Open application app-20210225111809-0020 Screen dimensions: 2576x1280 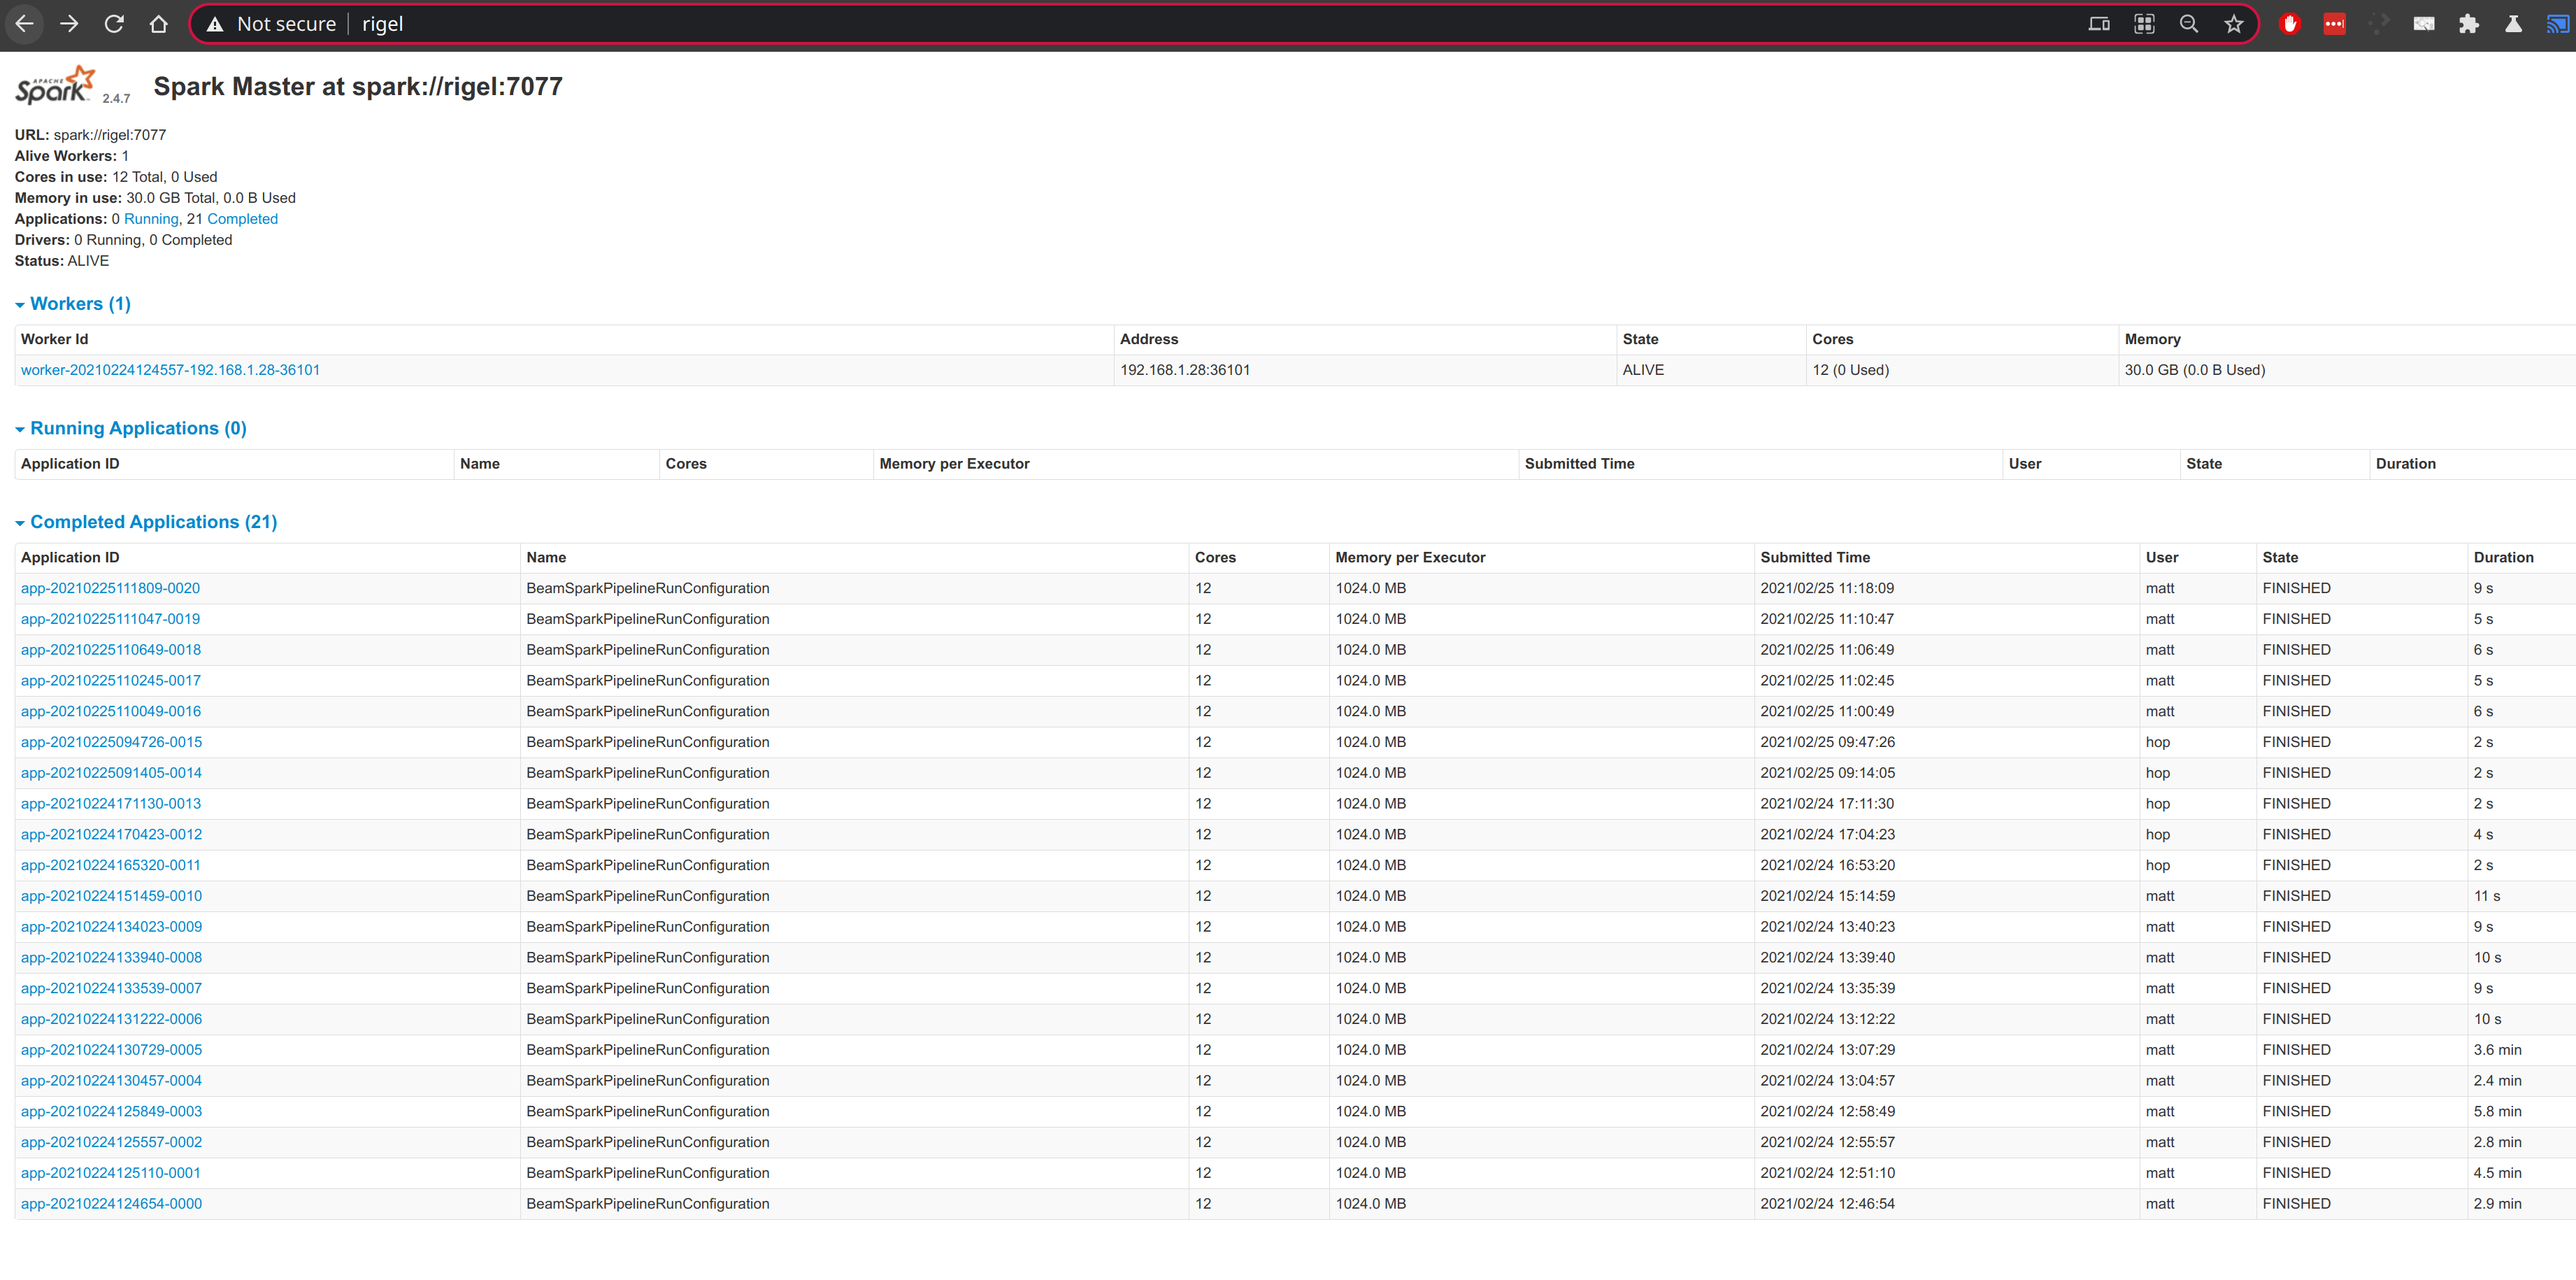110,588
